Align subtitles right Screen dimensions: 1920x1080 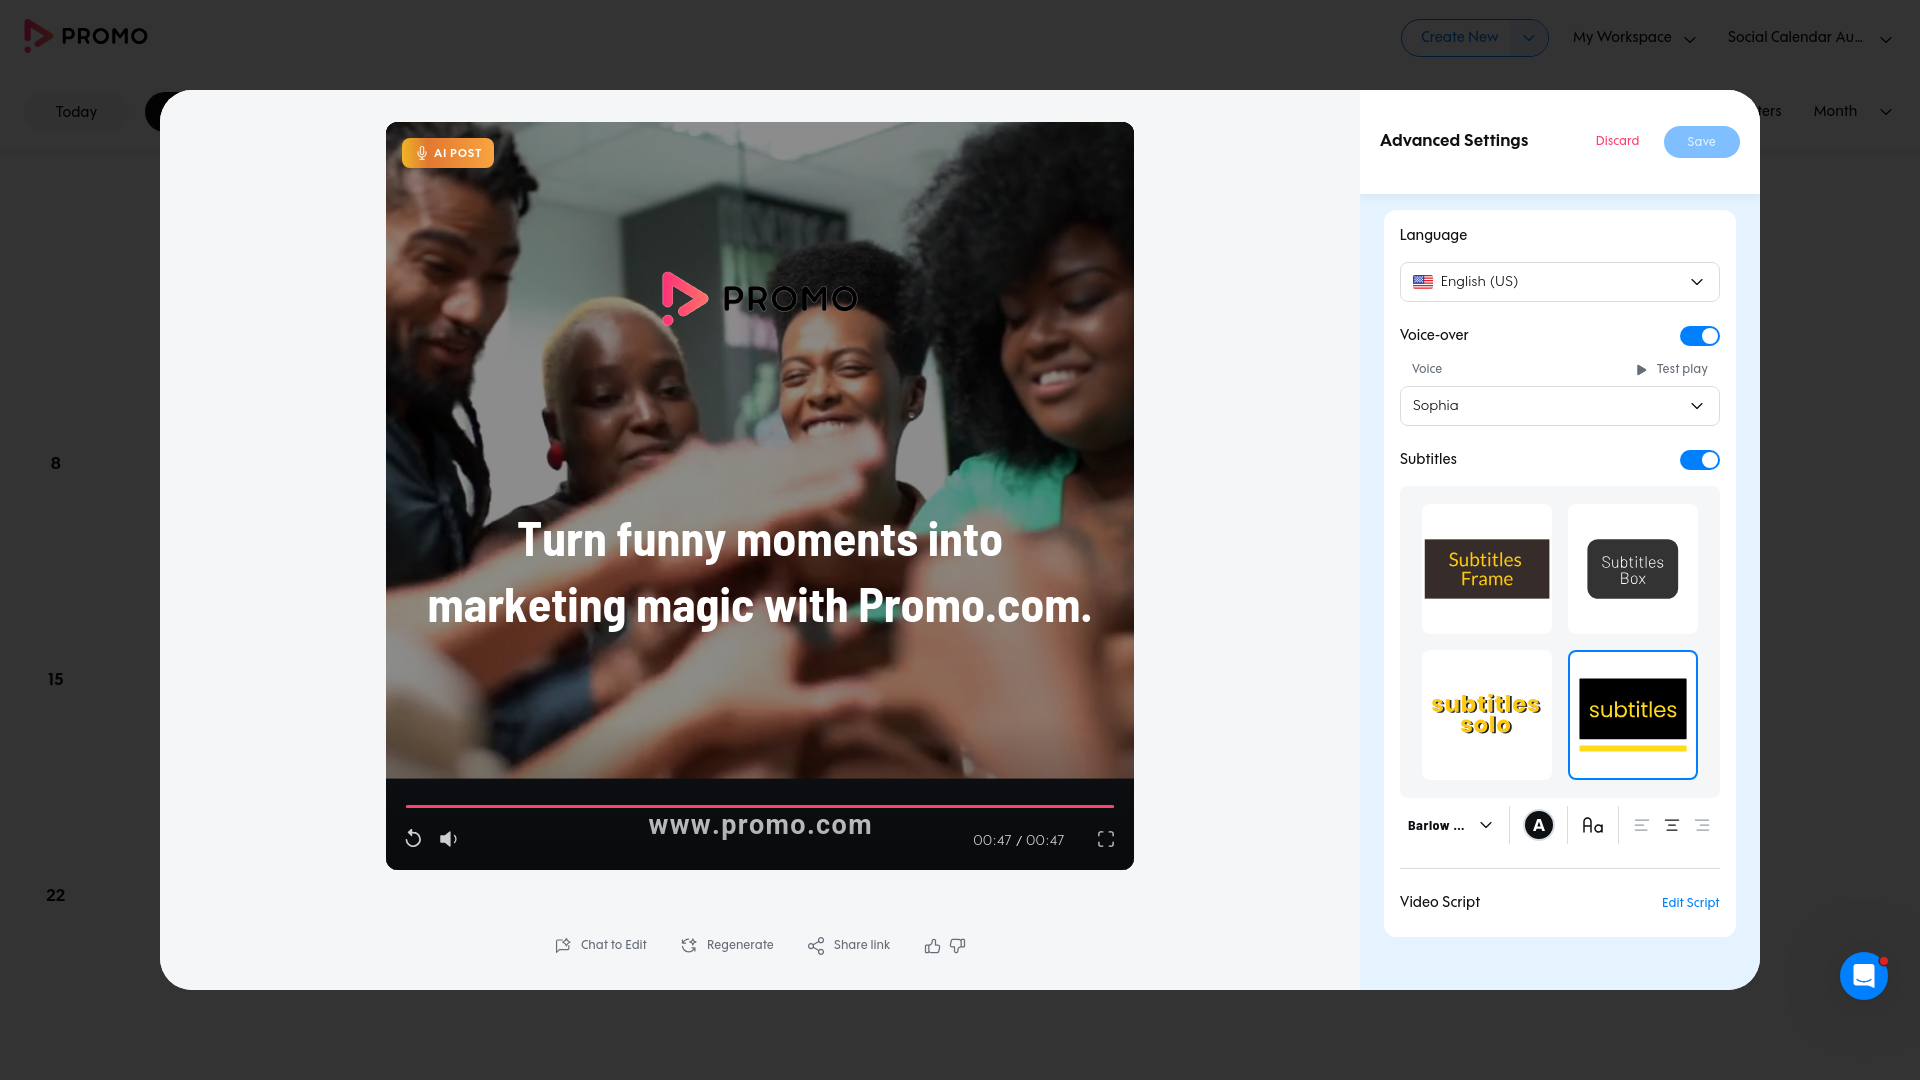coord(1702,825)
